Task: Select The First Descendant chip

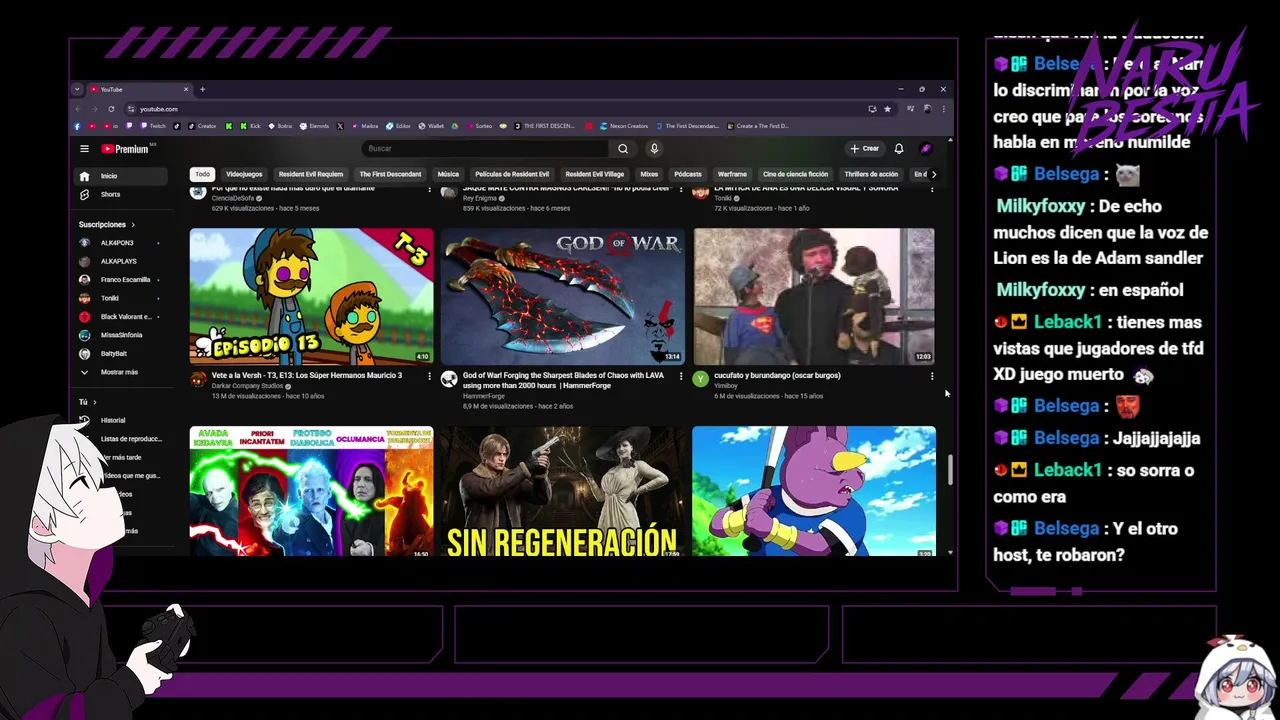Action: point(390,174)
